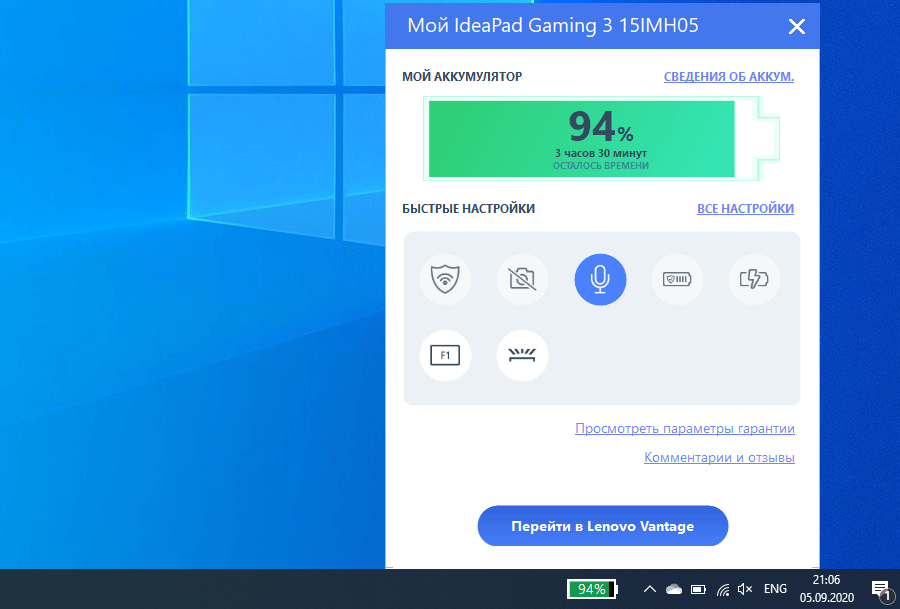This screenshot has width=900, height=609.
Task: Close the Мой IdeaPad Gaming panel
Action: 797,26
